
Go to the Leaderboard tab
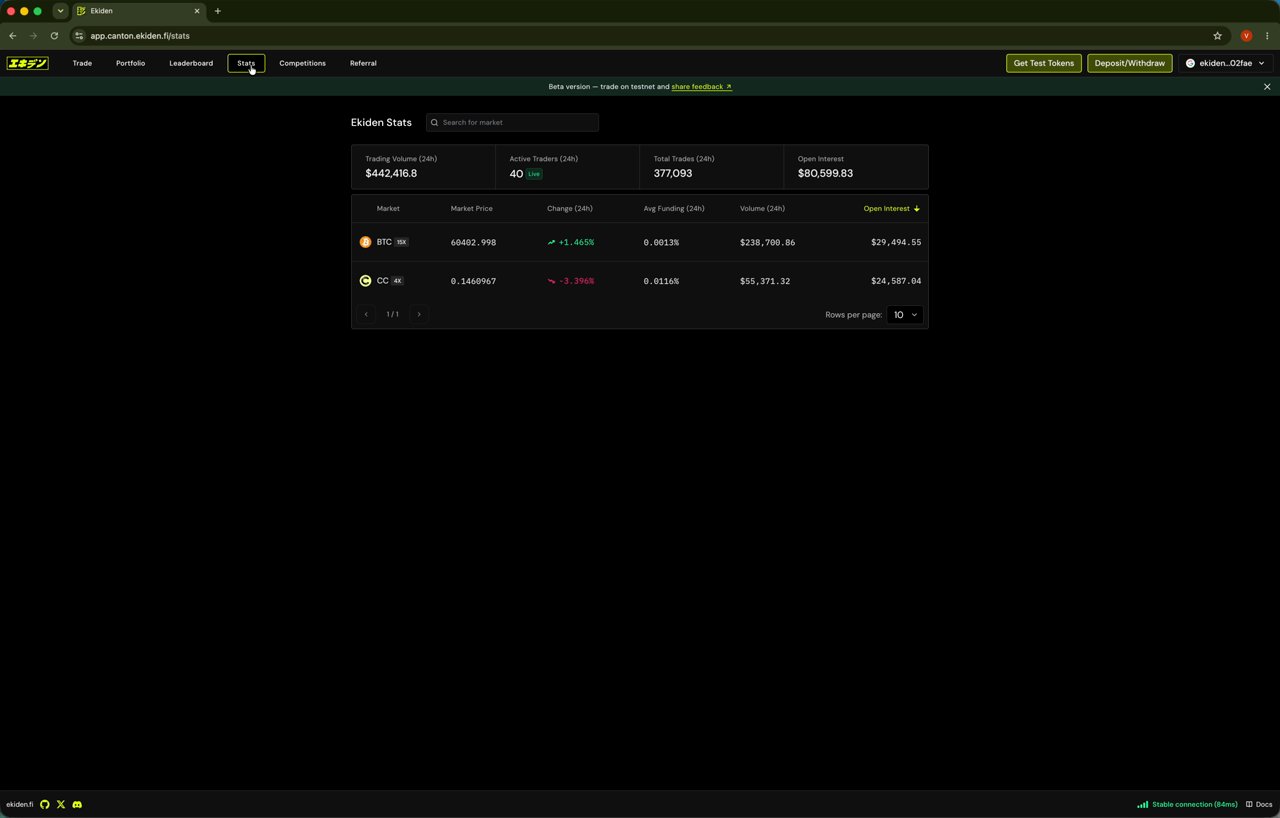[x=191, y=63]
